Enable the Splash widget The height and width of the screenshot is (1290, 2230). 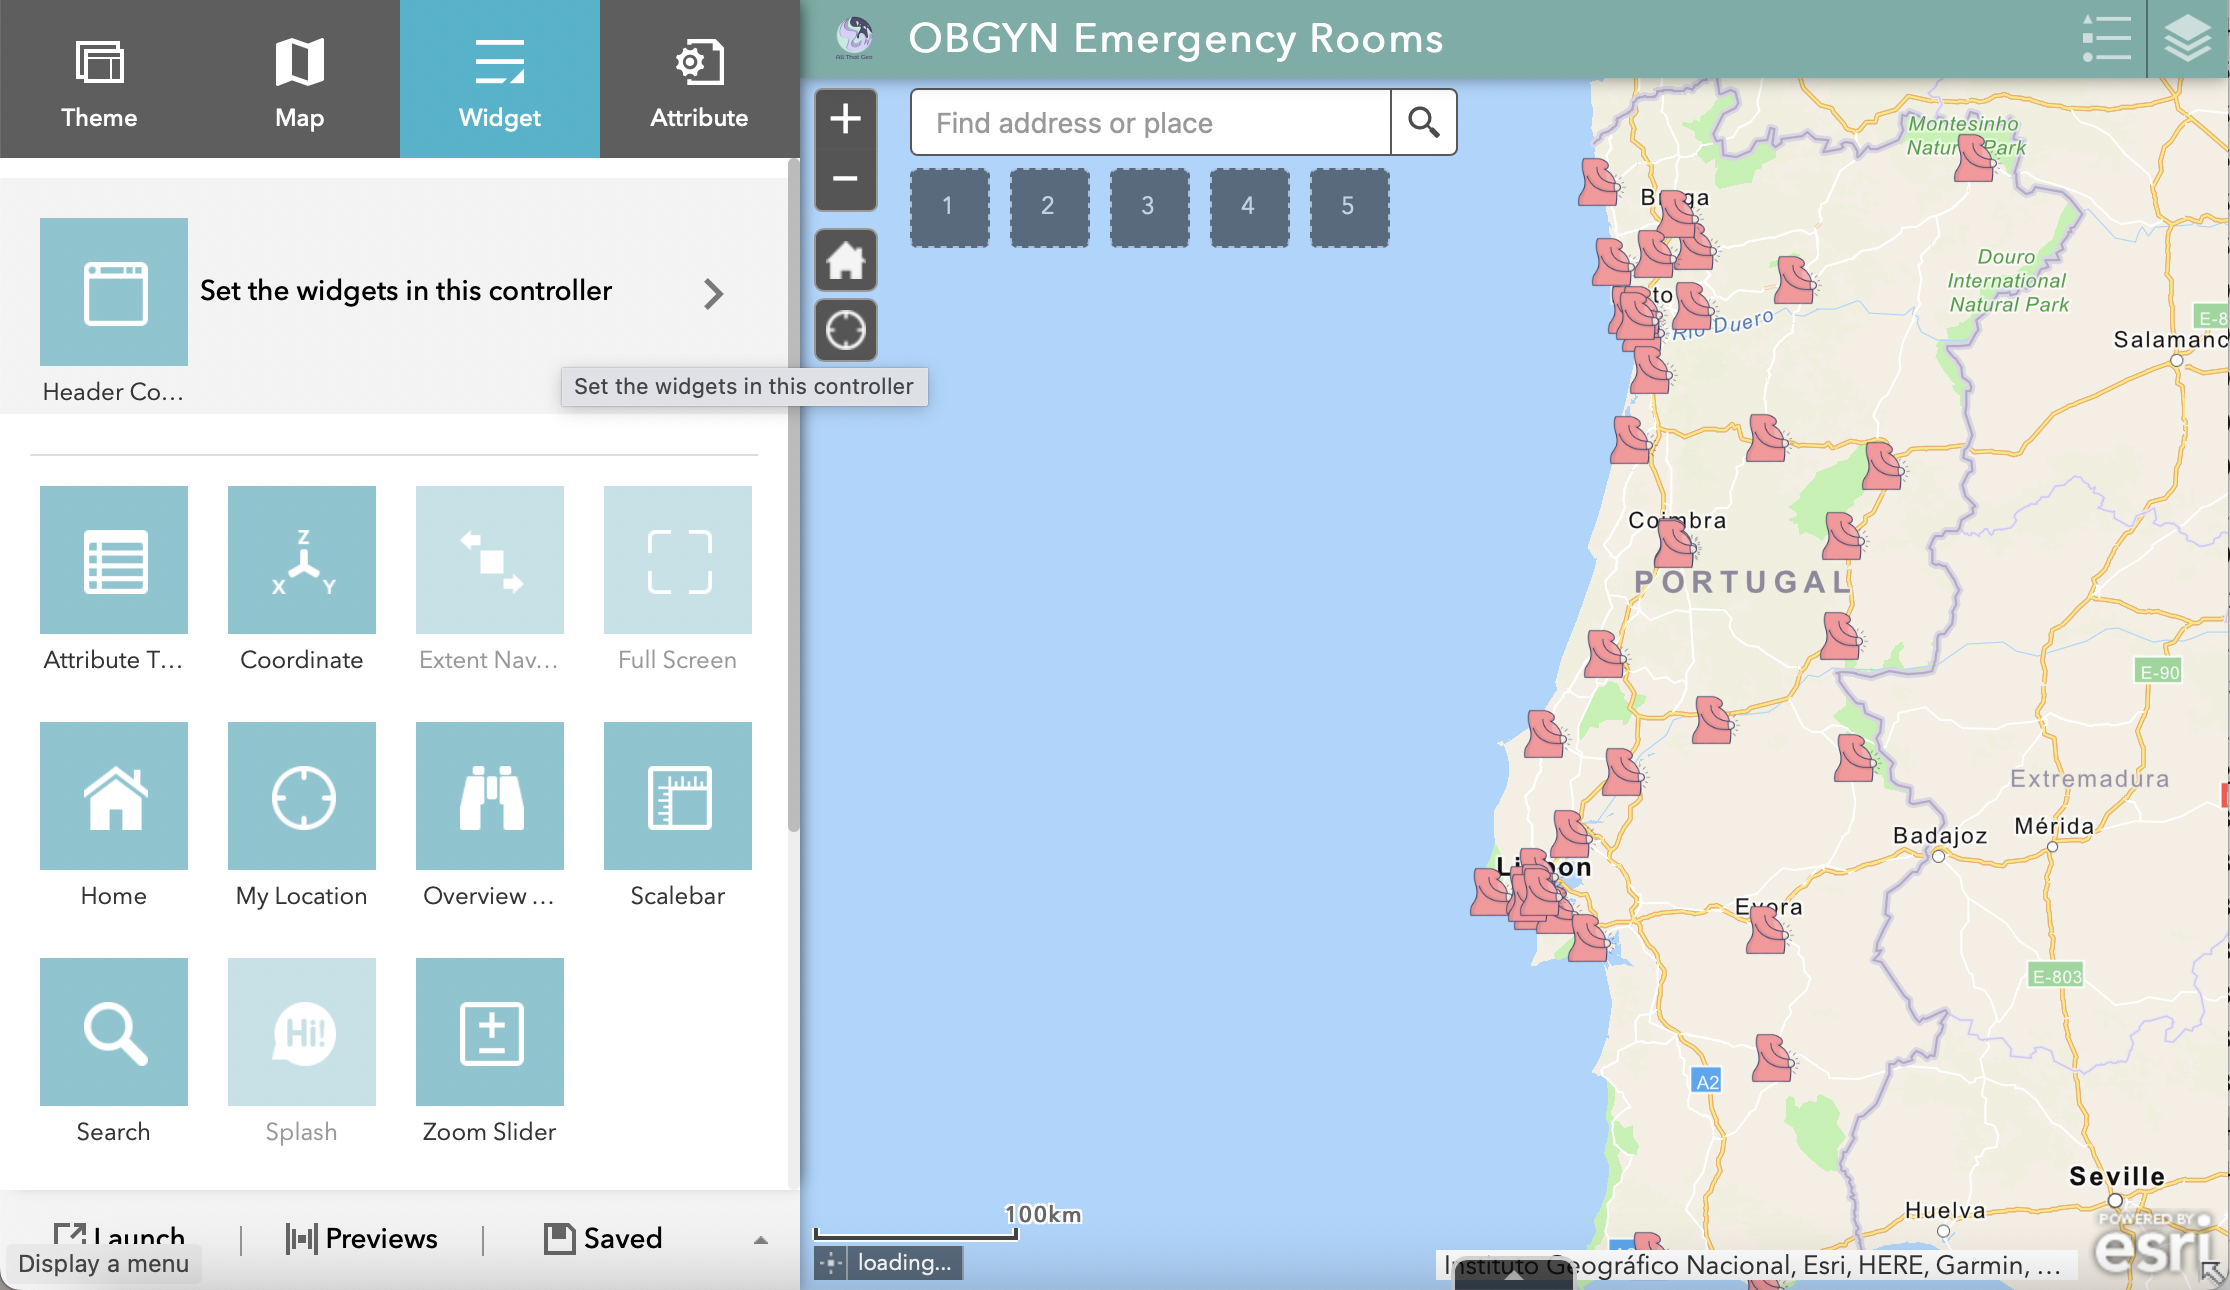302,1032
